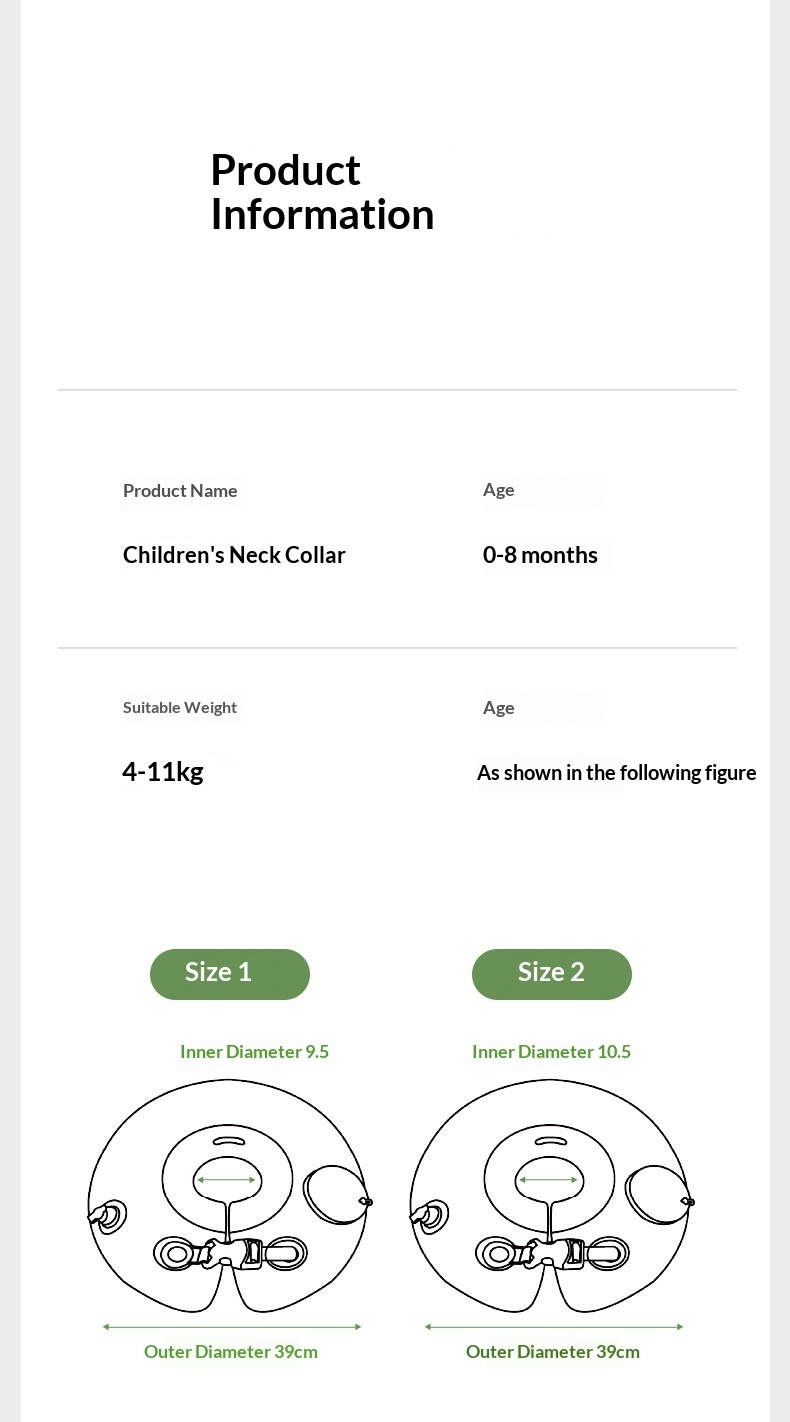The width and height of the screenshot is (790, 1422).
Task: Click the buckle clasp on Size 2 float
Action: (x=552, y=1252)
